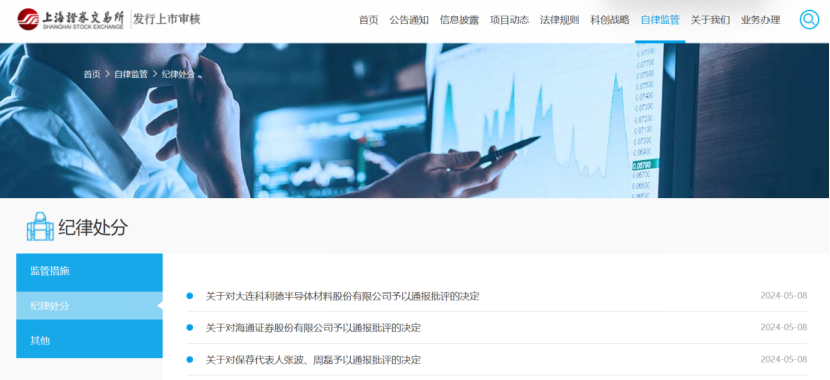The height and width of the screenshot is (380, 830).
Task: Open the 公告通知 navigation item
Action: point(409,20)
